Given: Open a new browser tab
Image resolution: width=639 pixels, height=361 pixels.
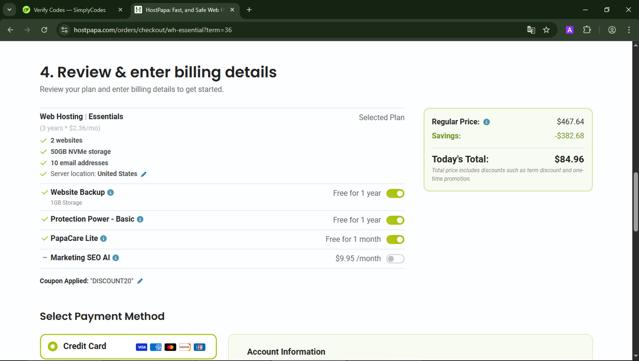Looking at the screenshot, I should (249, 10).
